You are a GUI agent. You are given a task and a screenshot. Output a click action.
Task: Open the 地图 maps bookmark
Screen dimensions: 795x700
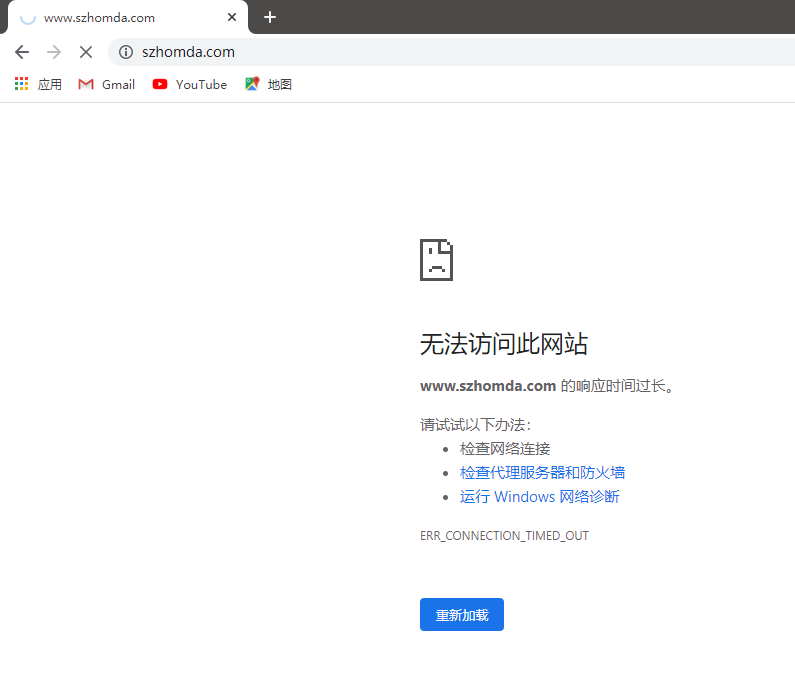tap(268, 85)
